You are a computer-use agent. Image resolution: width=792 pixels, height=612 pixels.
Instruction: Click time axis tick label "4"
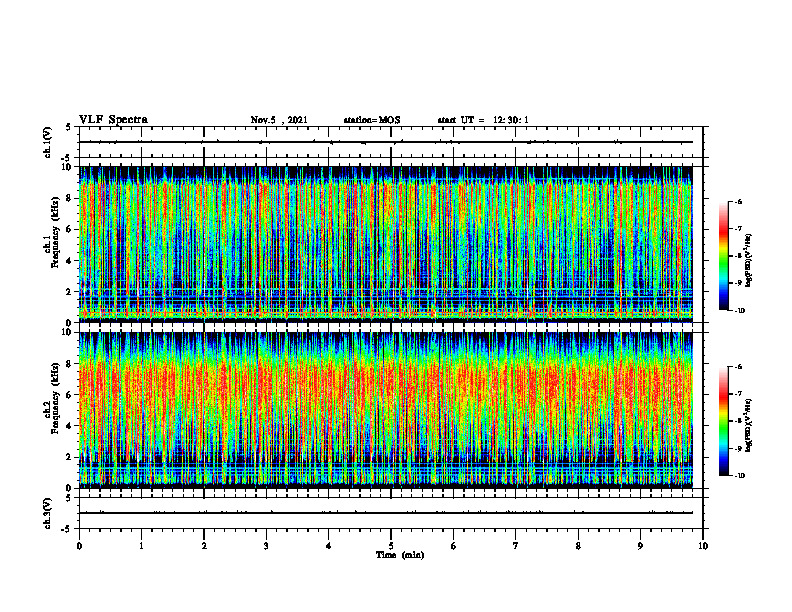(329, 546)
